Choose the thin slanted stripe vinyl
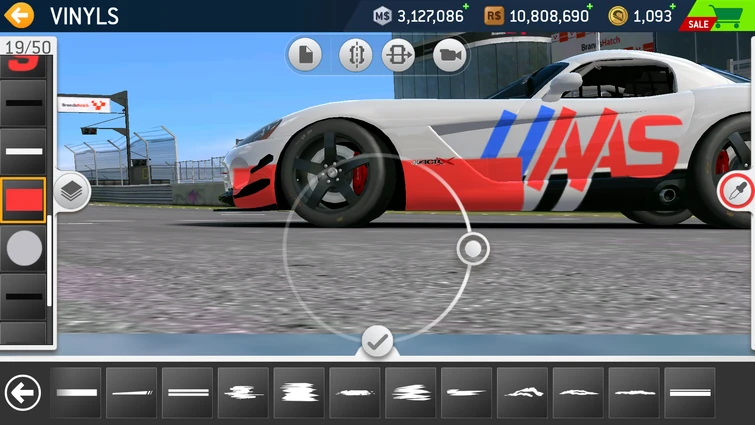Viewport: 755px width, 425px height. pyautogui.click(x=131, y=393)
